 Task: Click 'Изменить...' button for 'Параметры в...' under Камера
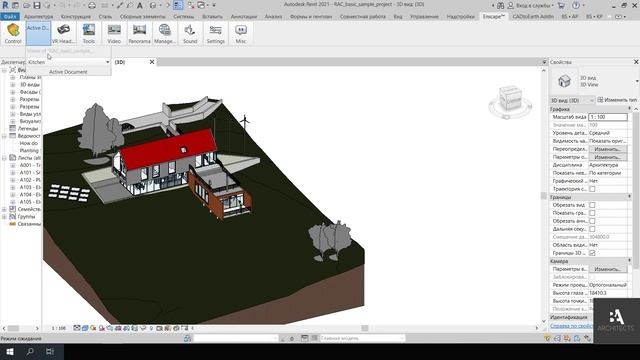pos(607,269)
